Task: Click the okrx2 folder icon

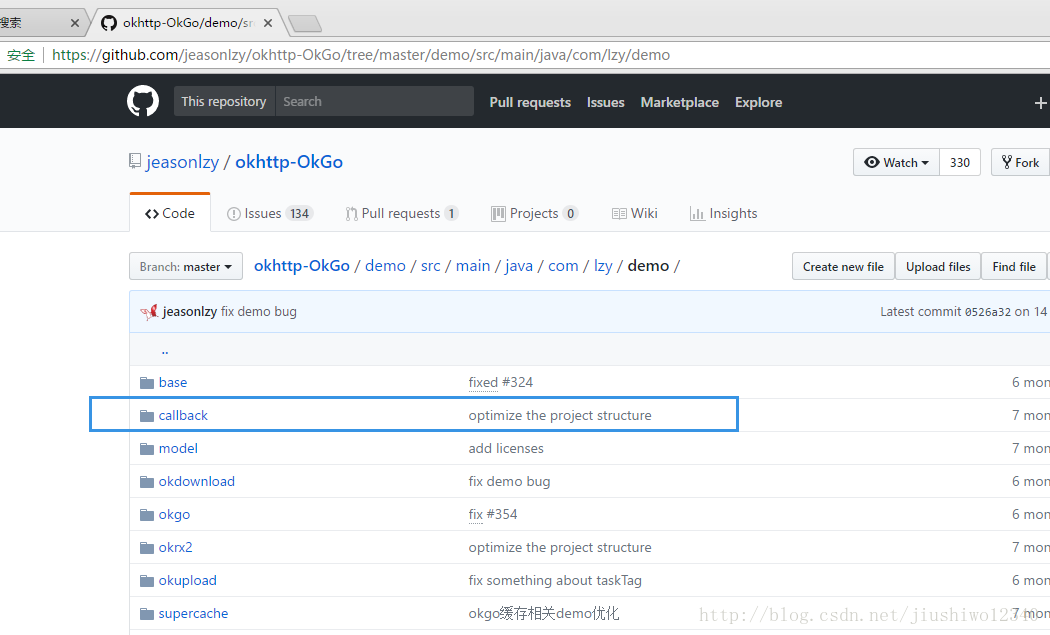Action: tap(147, 547)
